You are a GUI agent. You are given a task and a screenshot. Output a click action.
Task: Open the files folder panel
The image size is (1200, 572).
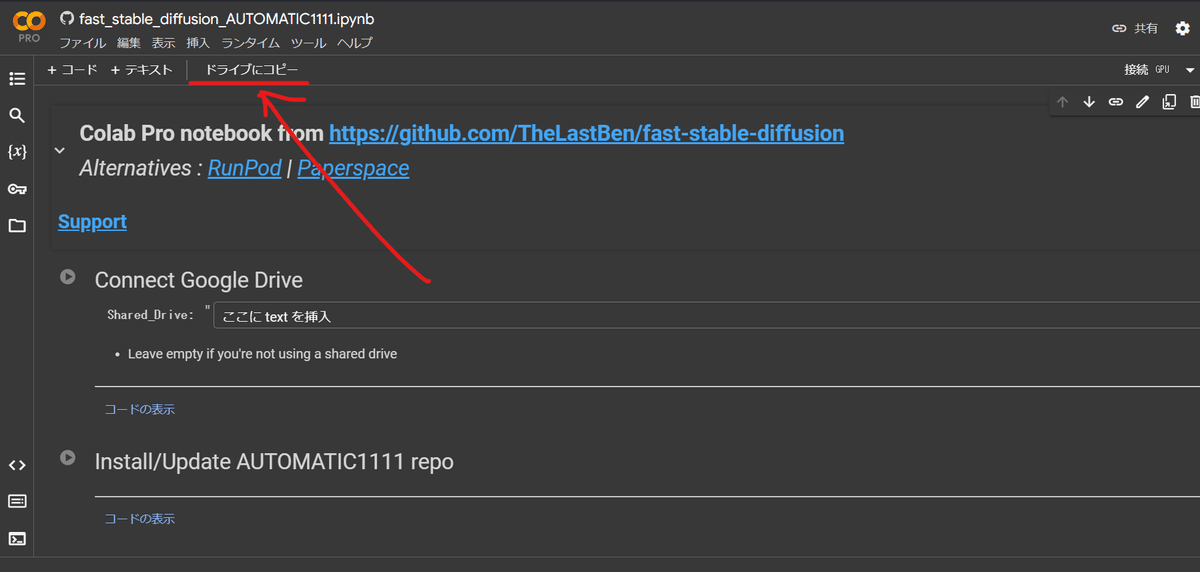[17, 226]
